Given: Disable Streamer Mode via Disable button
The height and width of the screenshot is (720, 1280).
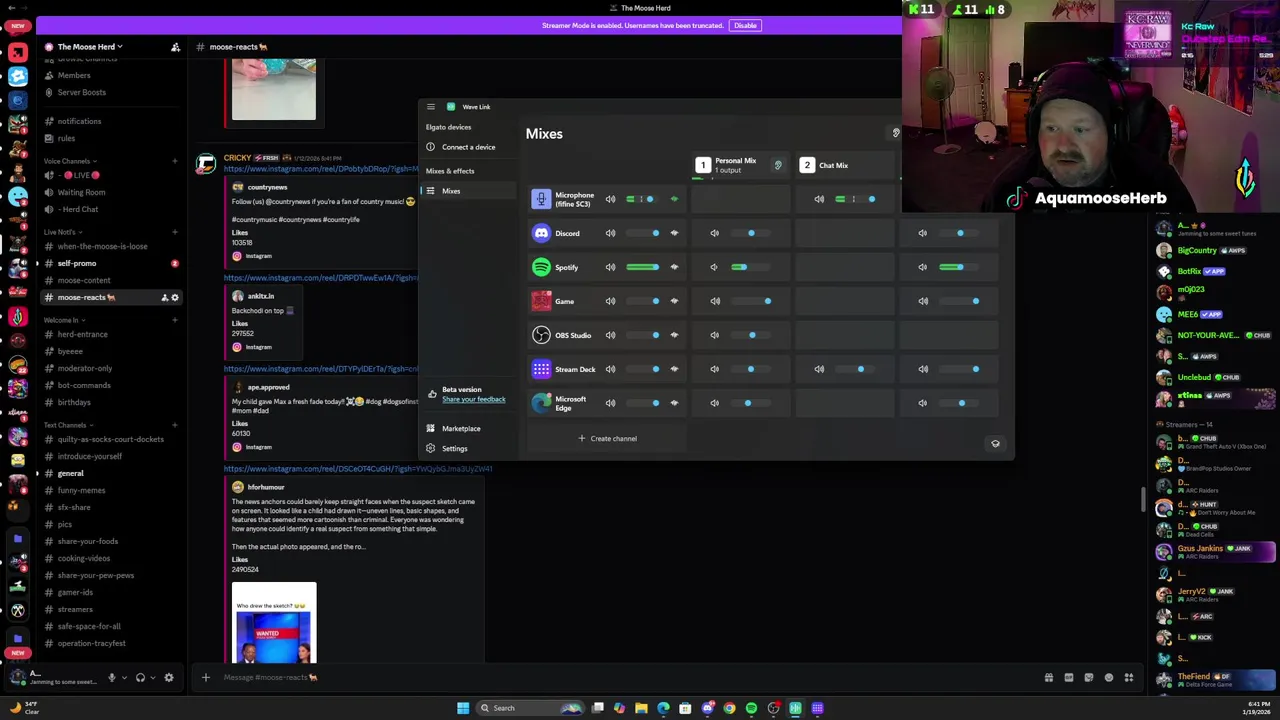Looking at the screenshot, I should (745, 25).
